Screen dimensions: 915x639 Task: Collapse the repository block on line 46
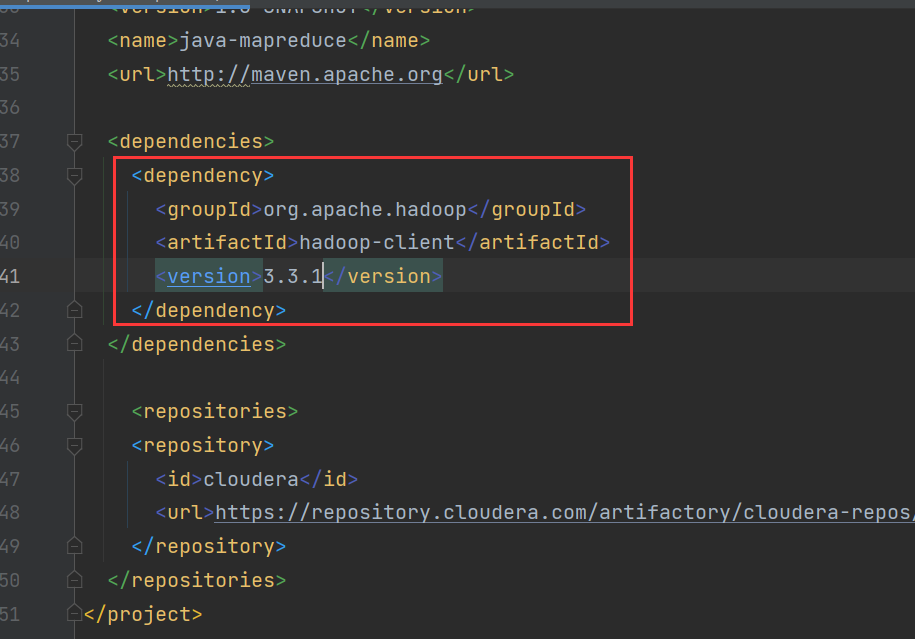(x=74, y=446)
